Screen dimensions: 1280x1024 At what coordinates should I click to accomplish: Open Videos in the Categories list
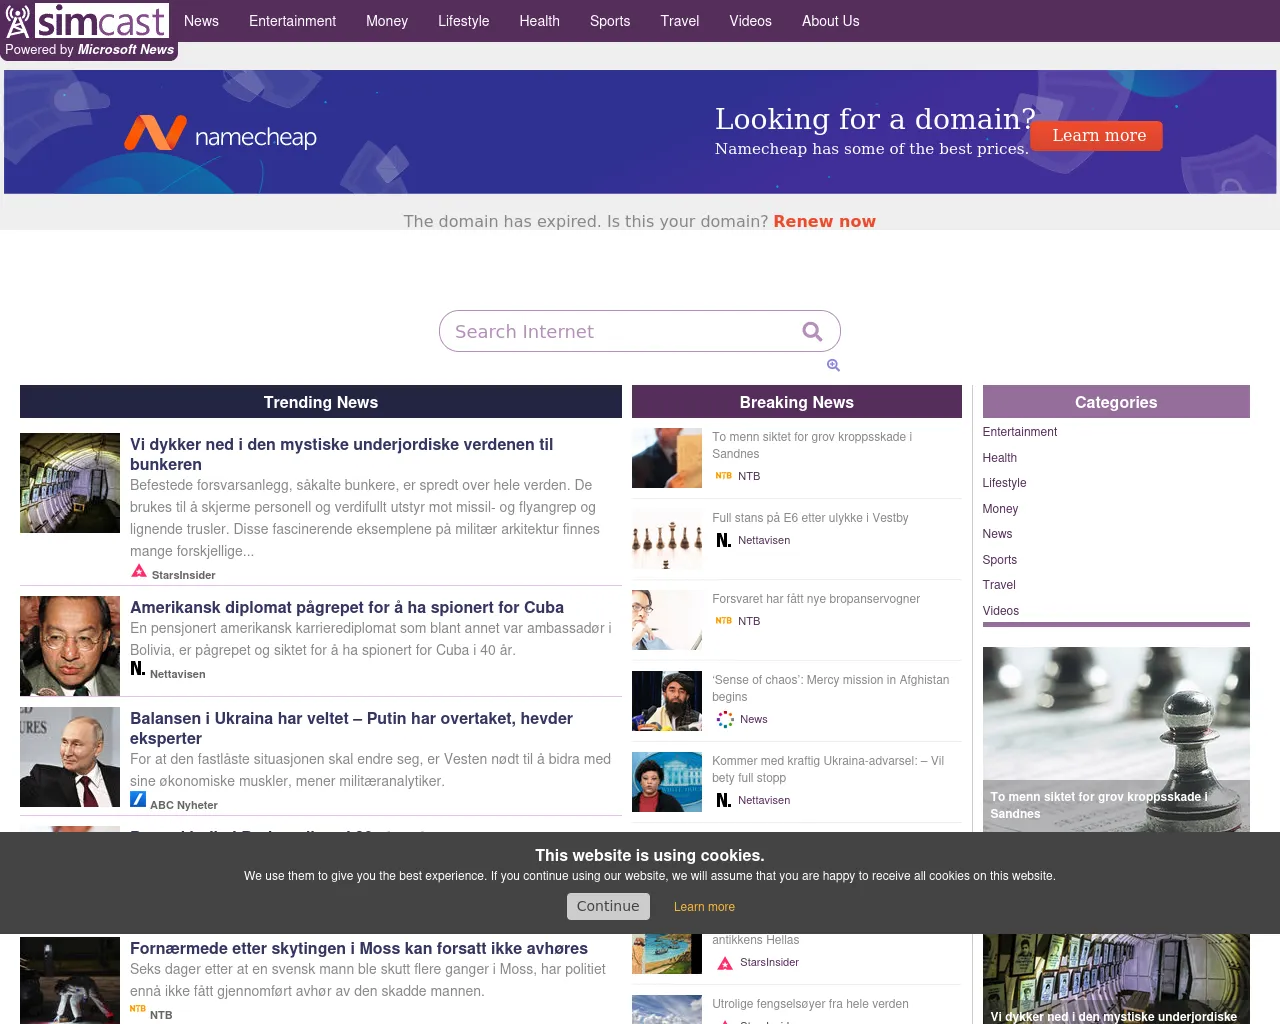coord(1000,611)
